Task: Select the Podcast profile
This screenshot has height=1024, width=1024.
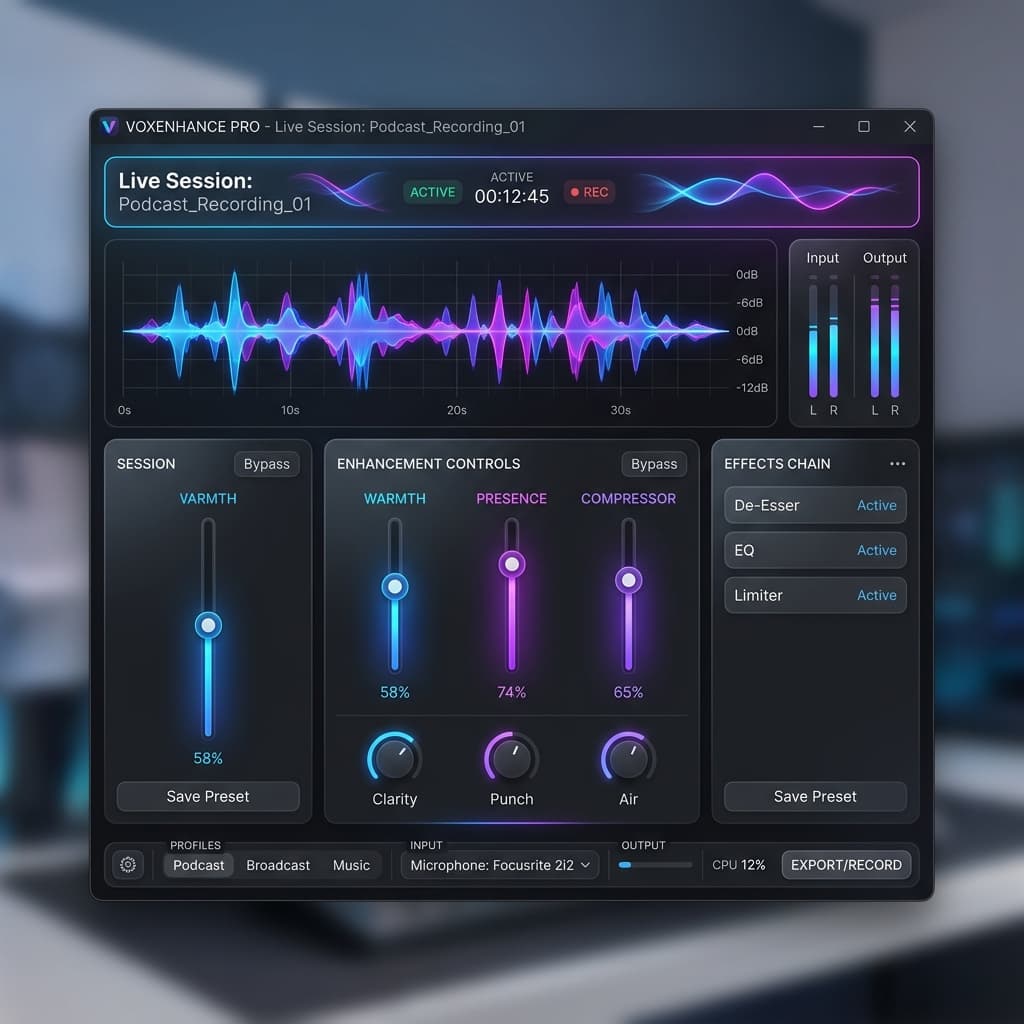Action: [199, 865]
